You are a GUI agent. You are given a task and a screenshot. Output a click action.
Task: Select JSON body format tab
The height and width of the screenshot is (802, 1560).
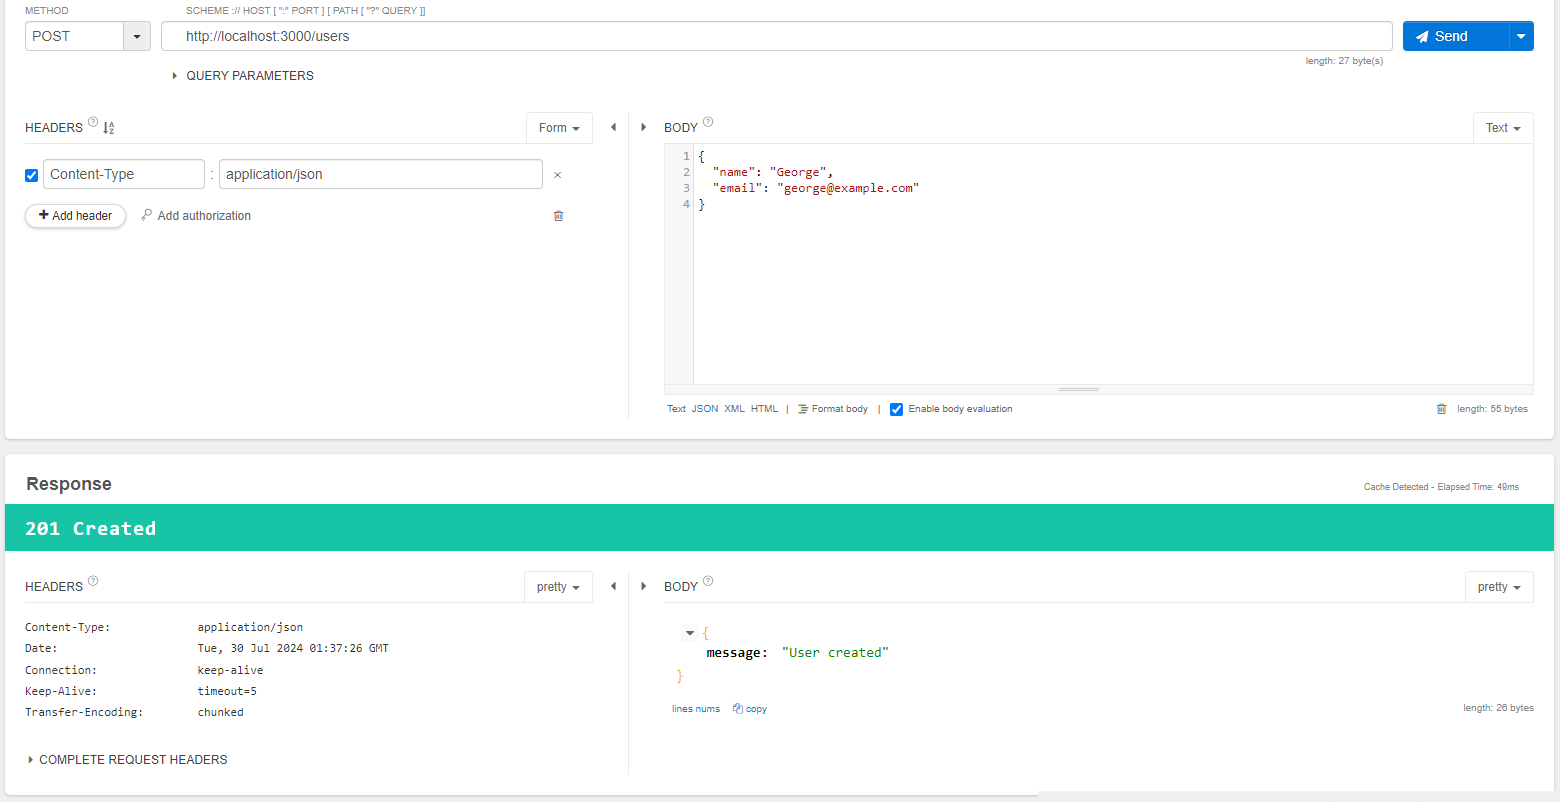(x=705, y=409)
